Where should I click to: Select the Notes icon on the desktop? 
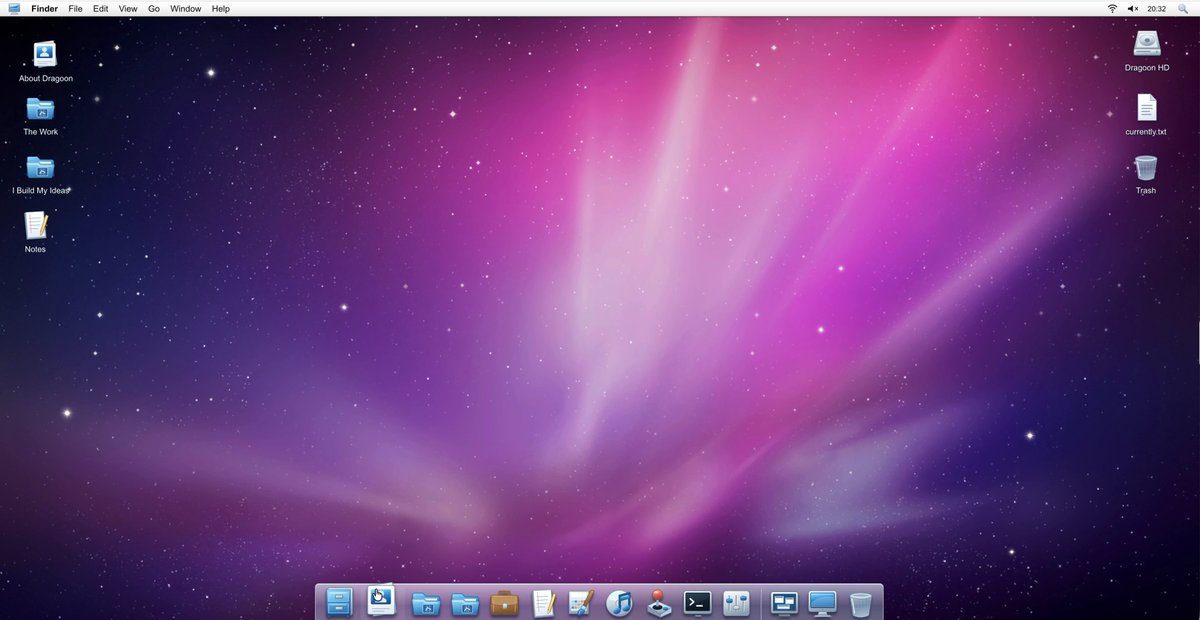pyautogui.click(x=36, y=231)
